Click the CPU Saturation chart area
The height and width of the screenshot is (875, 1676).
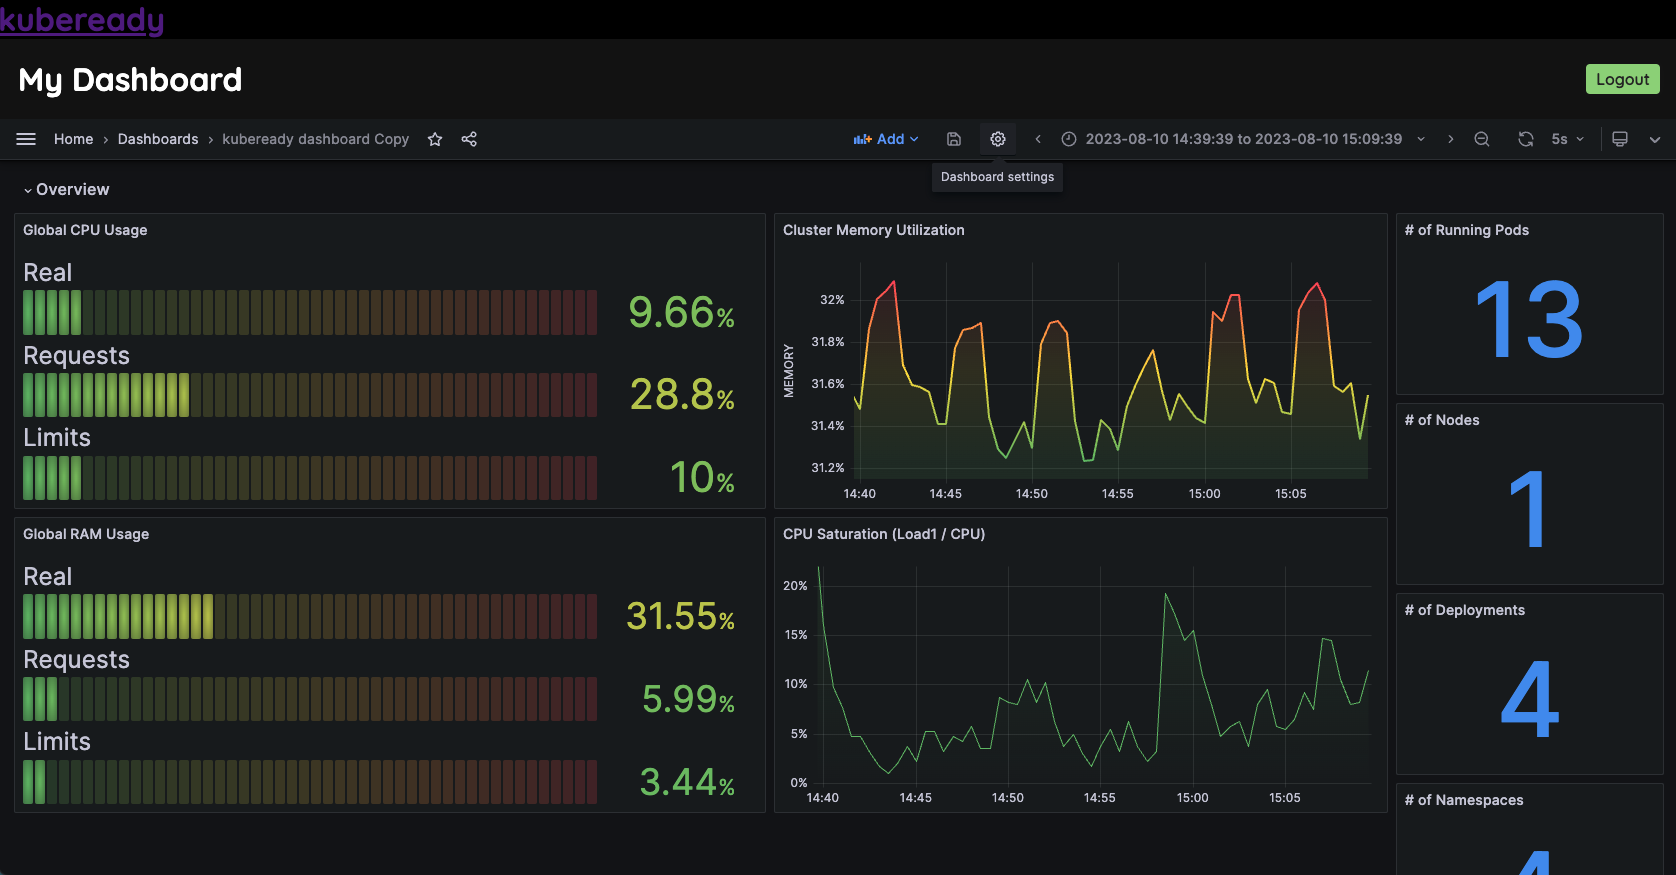(1094, 675)
